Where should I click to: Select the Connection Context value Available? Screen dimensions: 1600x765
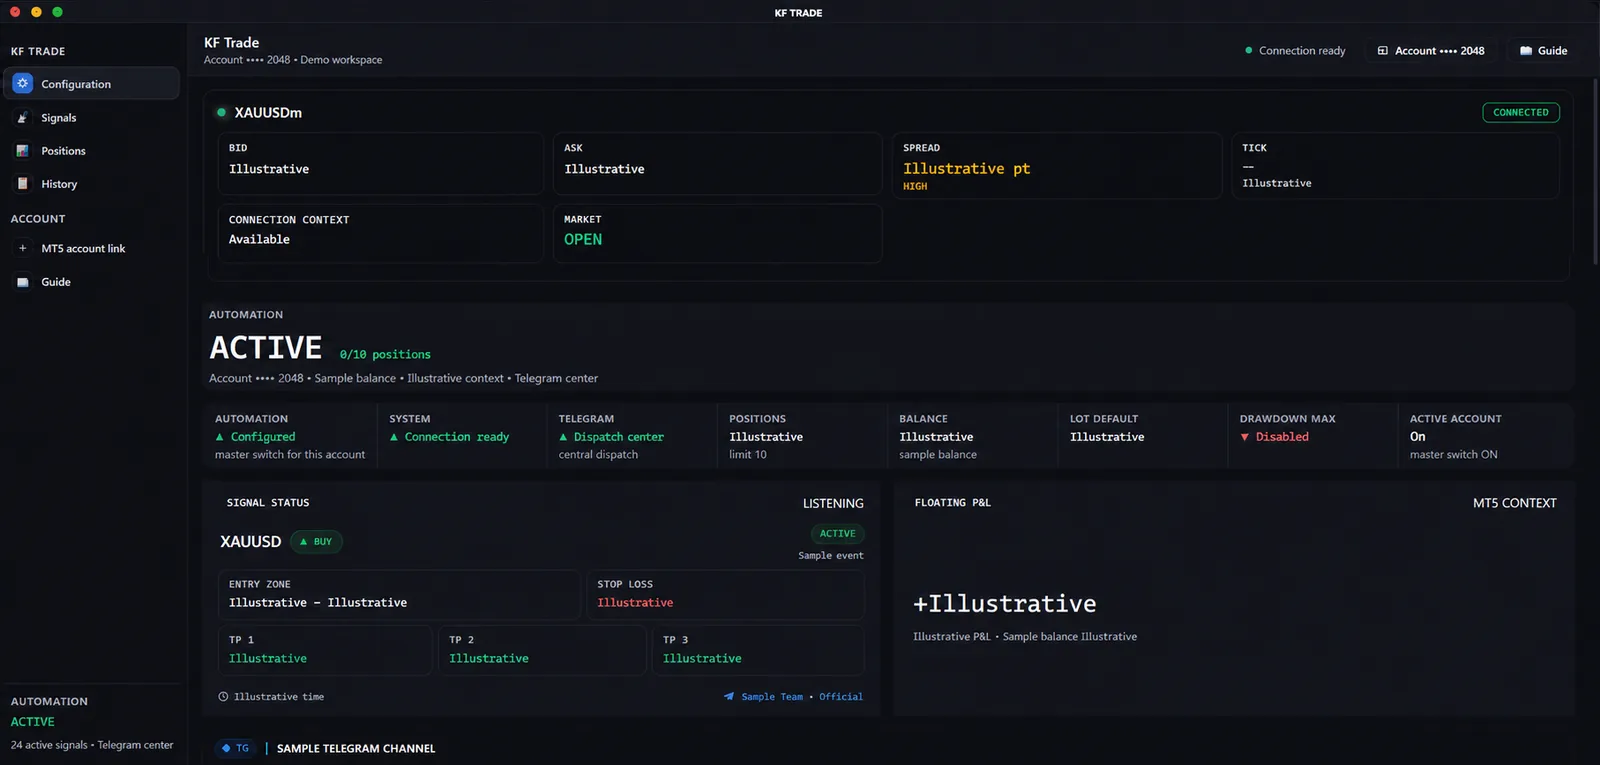259,240
